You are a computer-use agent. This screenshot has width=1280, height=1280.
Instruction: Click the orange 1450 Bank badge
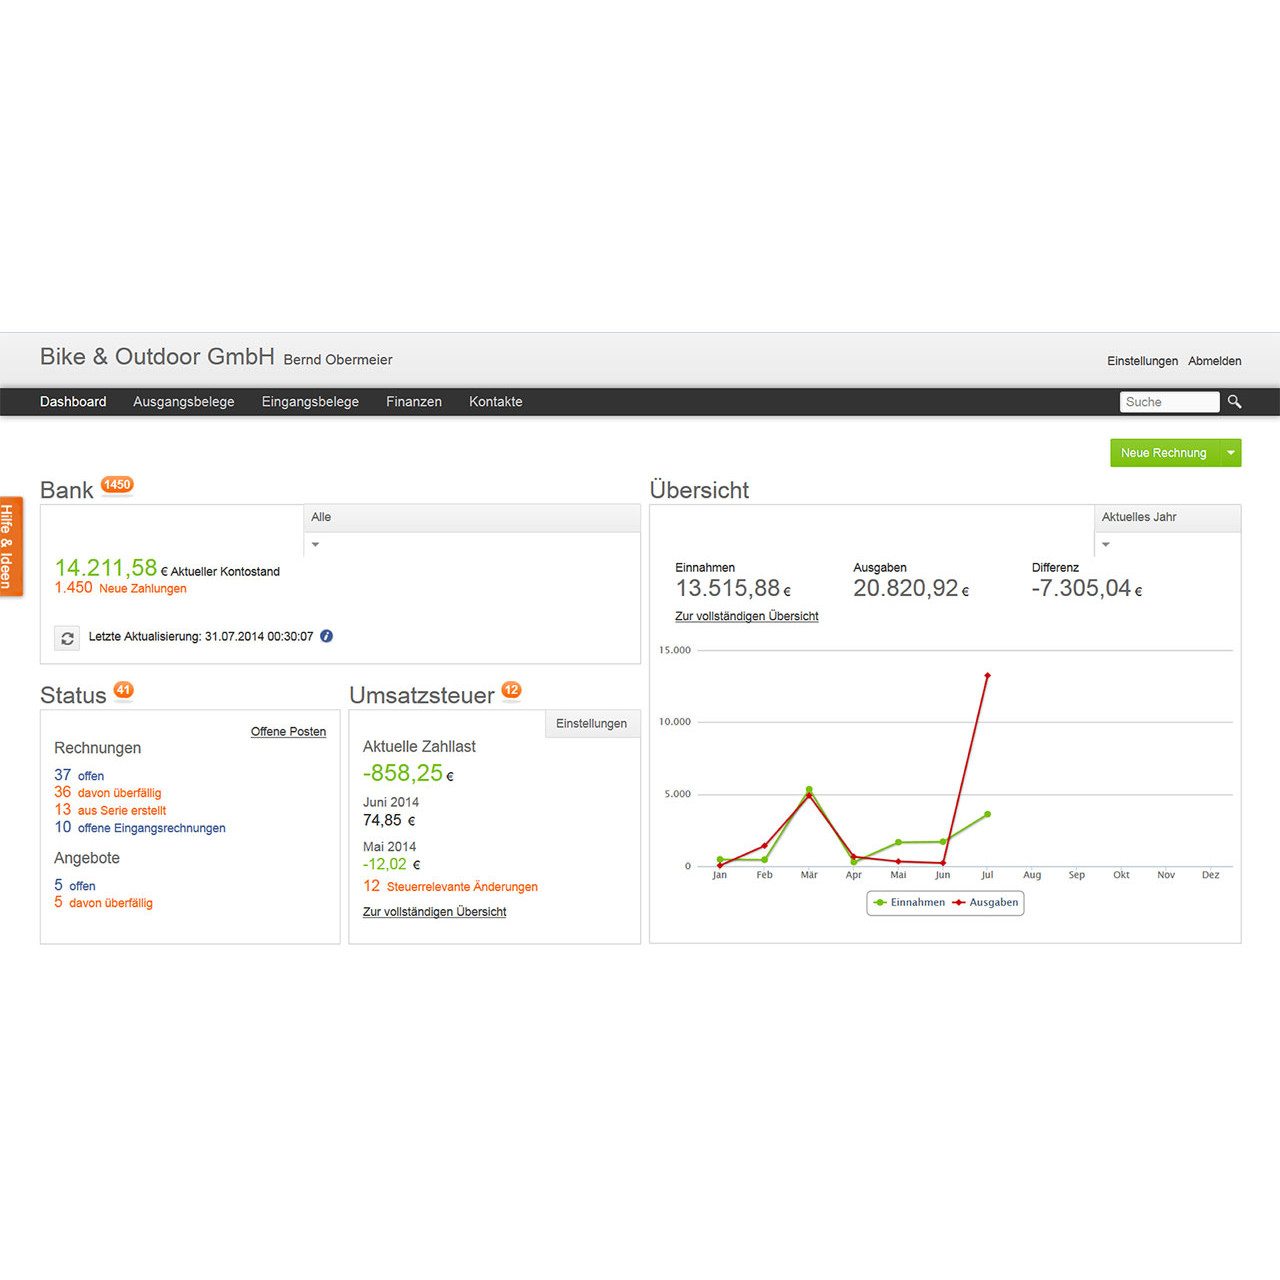(x=117, y=485)
